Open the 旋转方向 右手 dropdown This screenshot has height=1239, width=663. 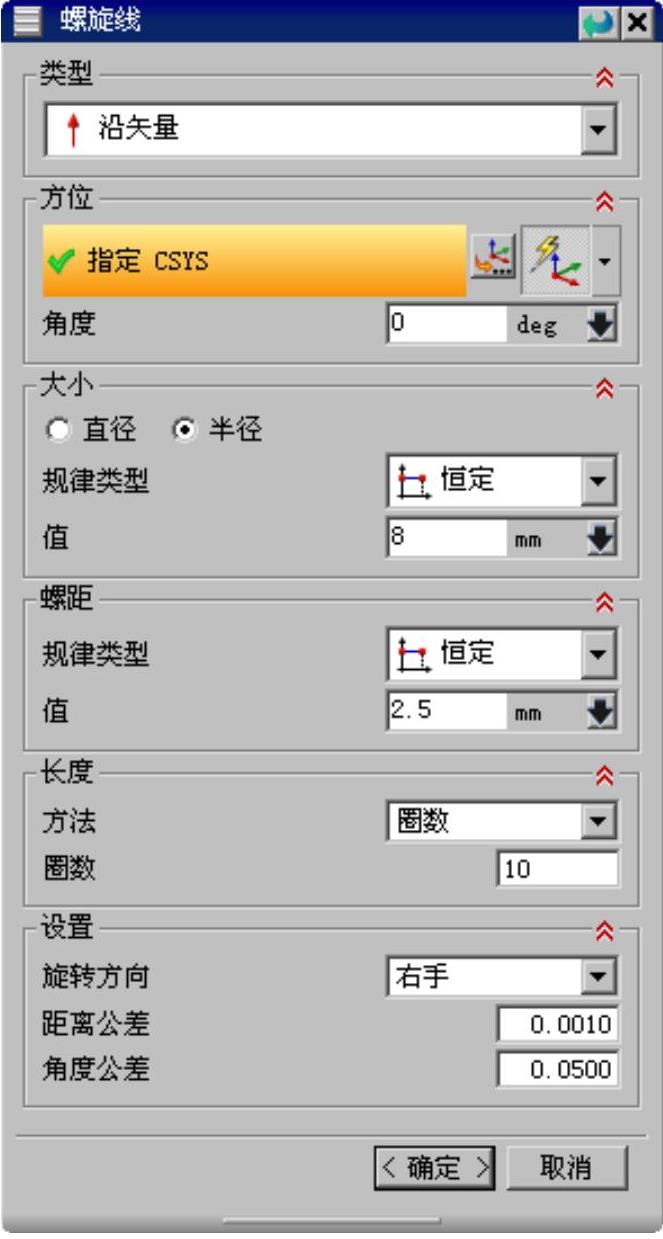pyautogui.click(x=598, y=977)
